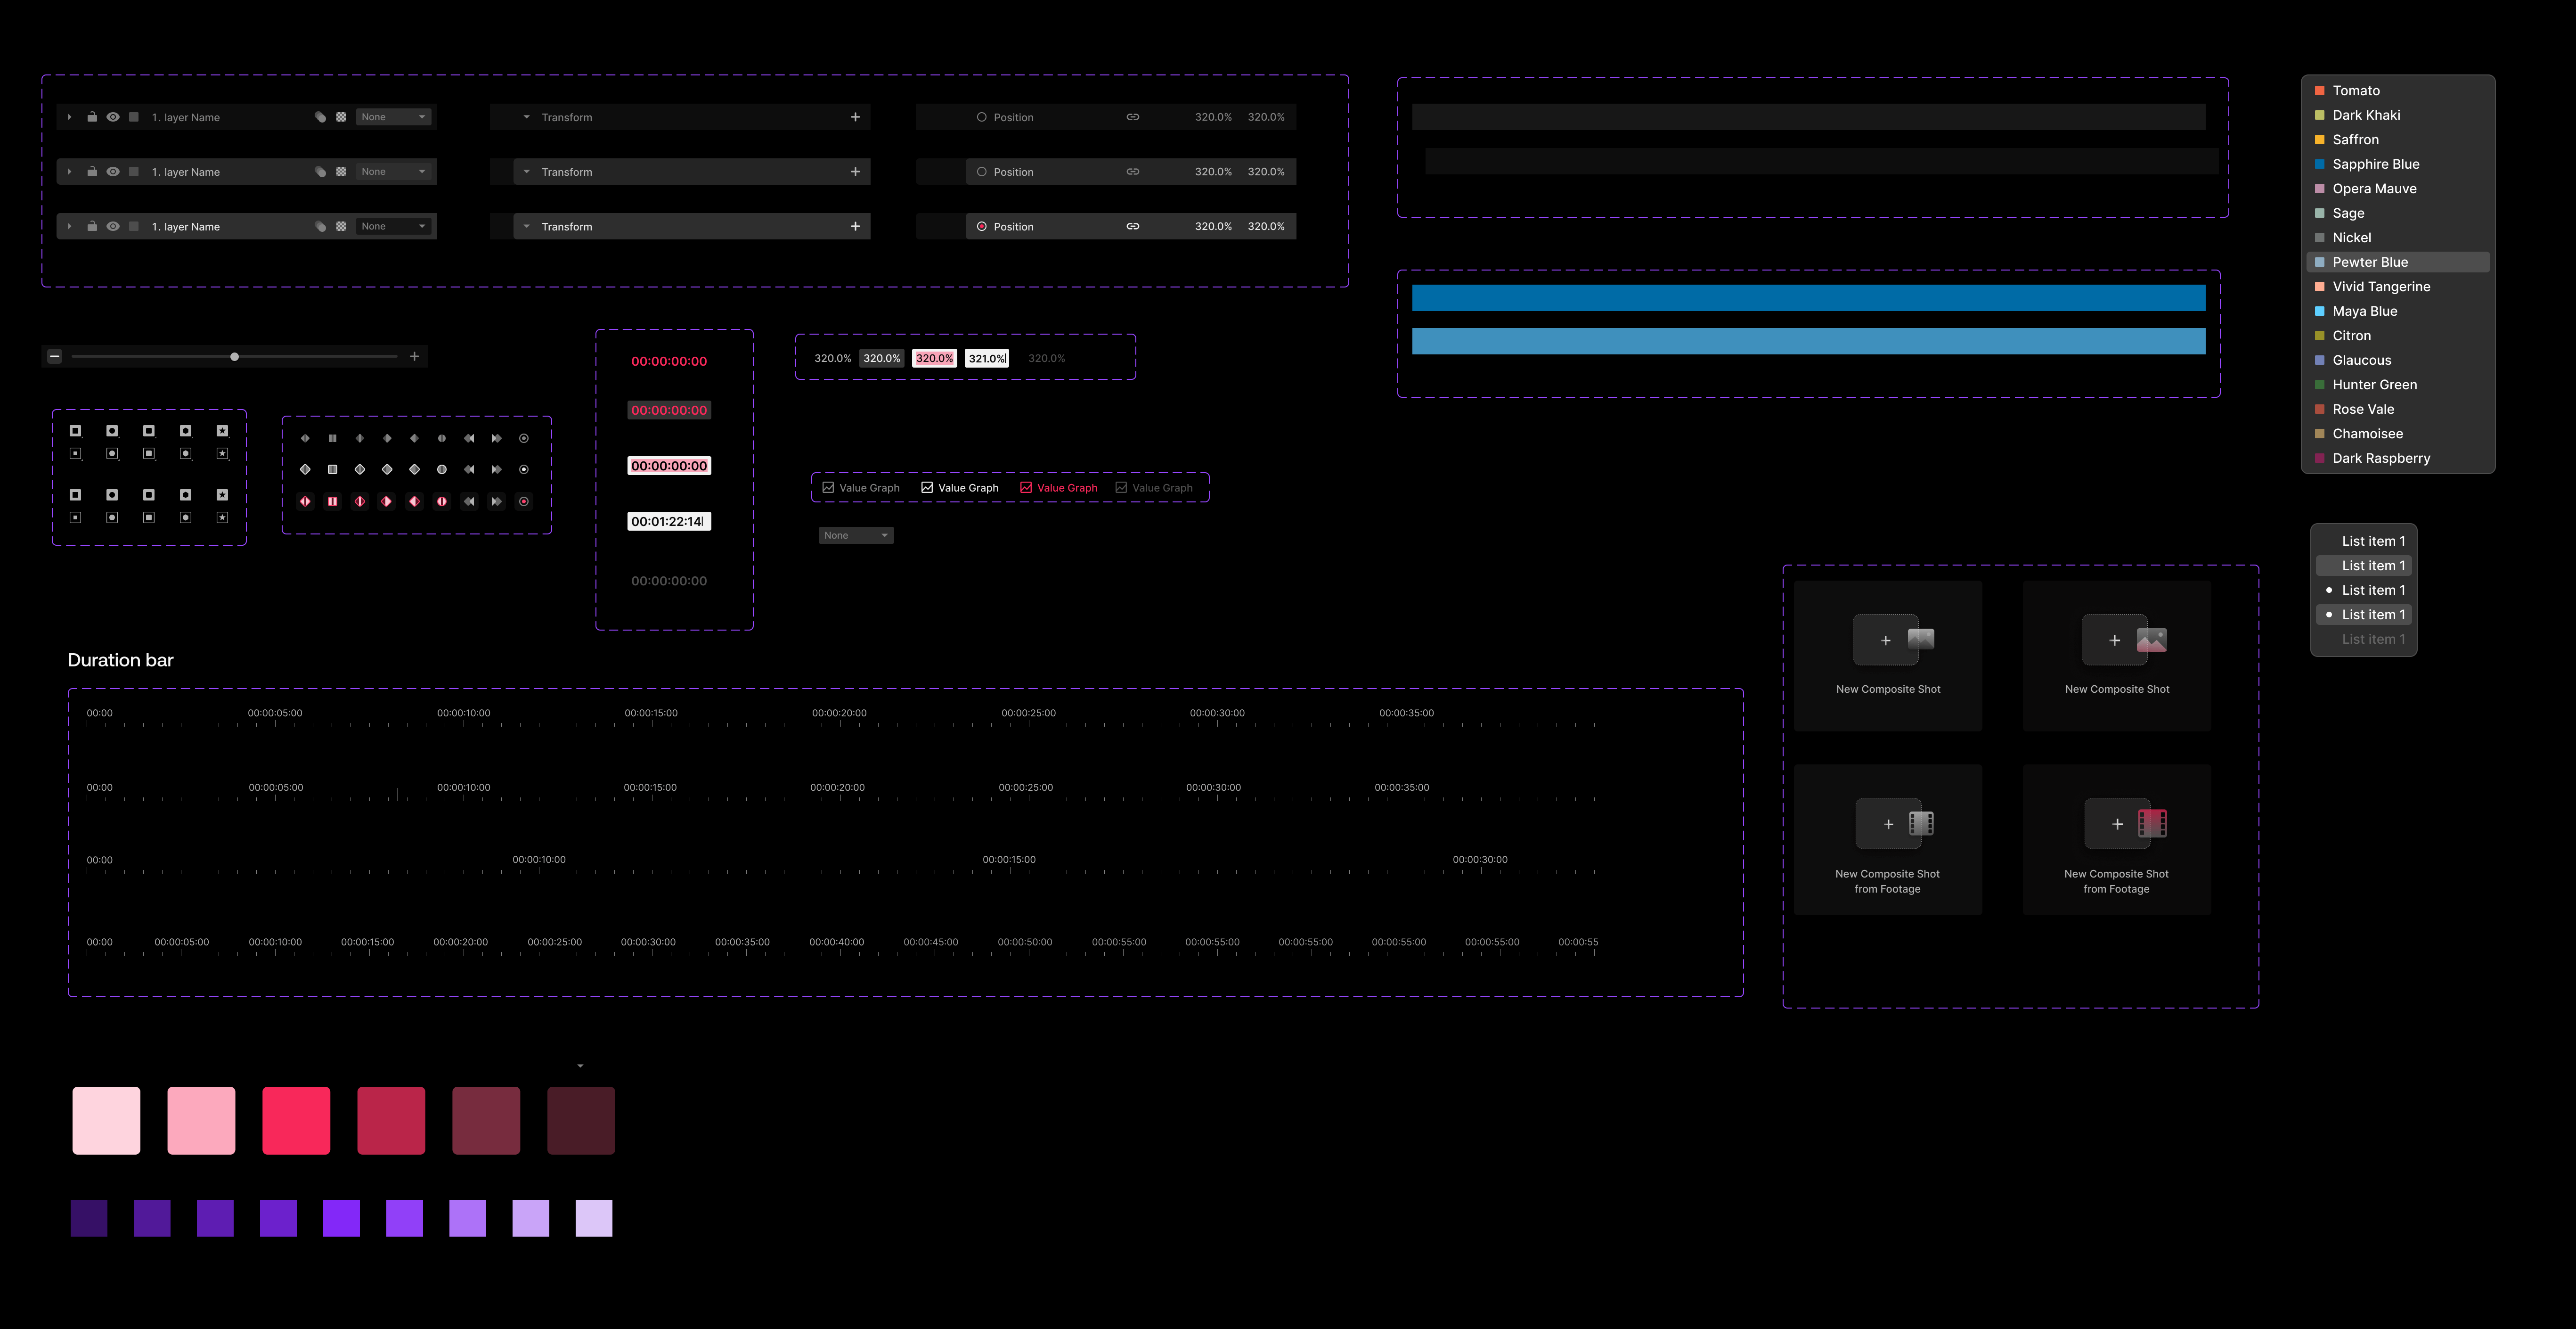Open the None dropdown in the bottom layer row
Viewport: 2576px width, 1329px height.
click(x=394, y=226)
